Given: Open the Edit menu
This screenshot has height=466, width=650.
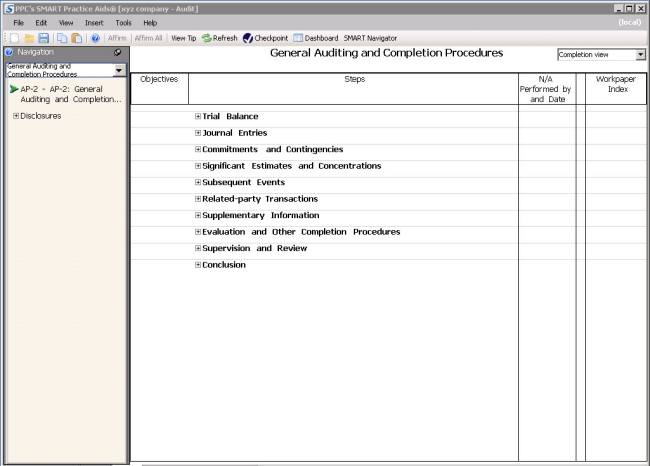Looking at the screenshot, I should pyautogui.click(x=41, y=23).
